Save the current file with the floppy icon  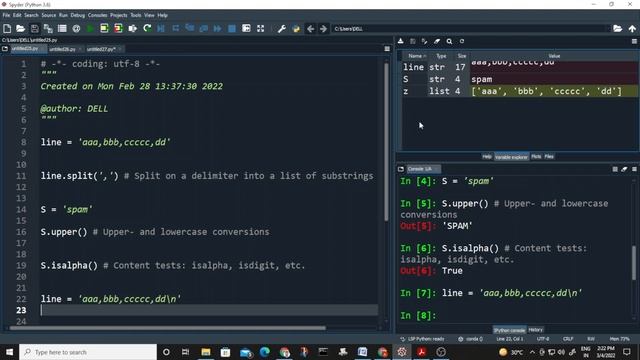(35, 29)
